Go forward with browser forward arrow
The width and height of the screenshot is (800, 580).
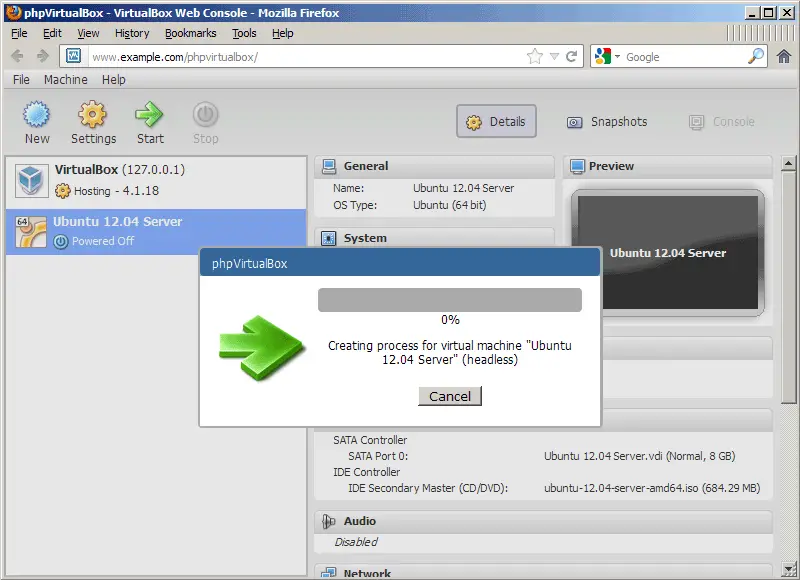(43, 56)
